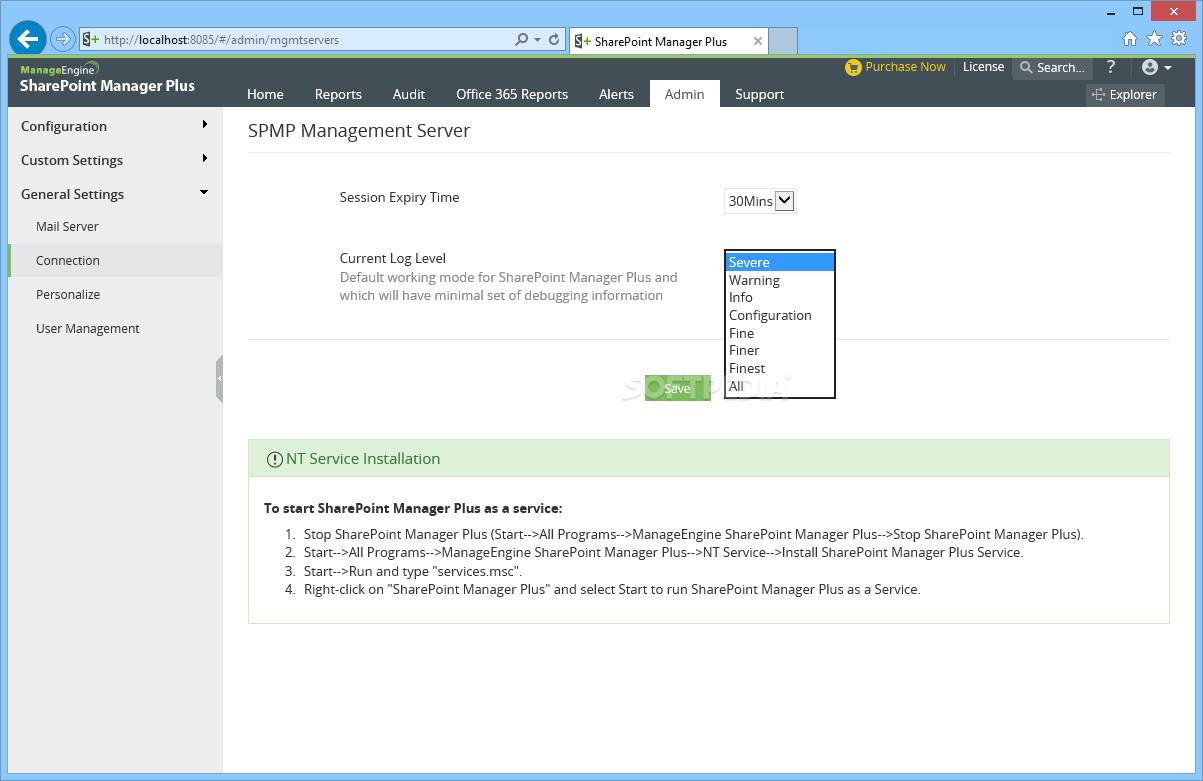
Task: Select the Admin tab
Action: coord(685,94)
